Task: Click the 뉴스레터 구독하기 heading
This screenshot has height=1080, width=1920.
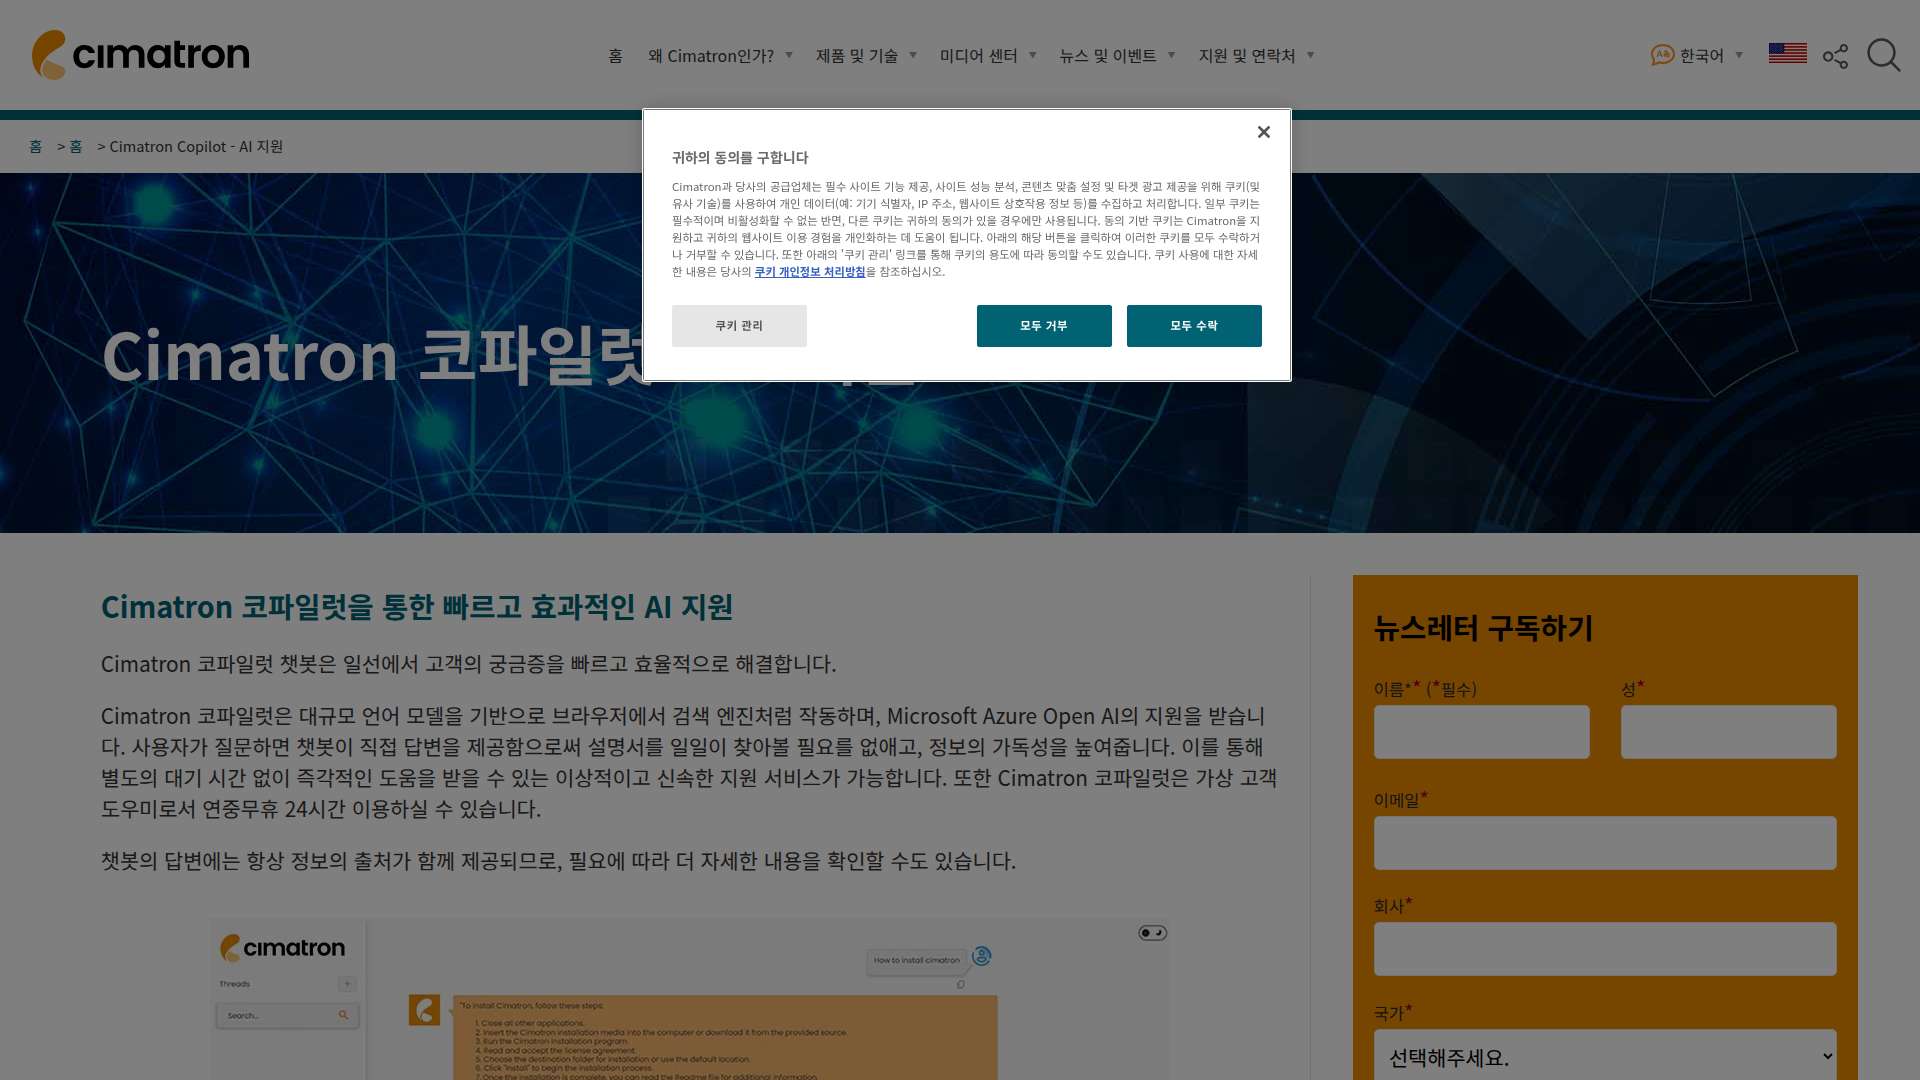Action: click(x=1483, y=628)
